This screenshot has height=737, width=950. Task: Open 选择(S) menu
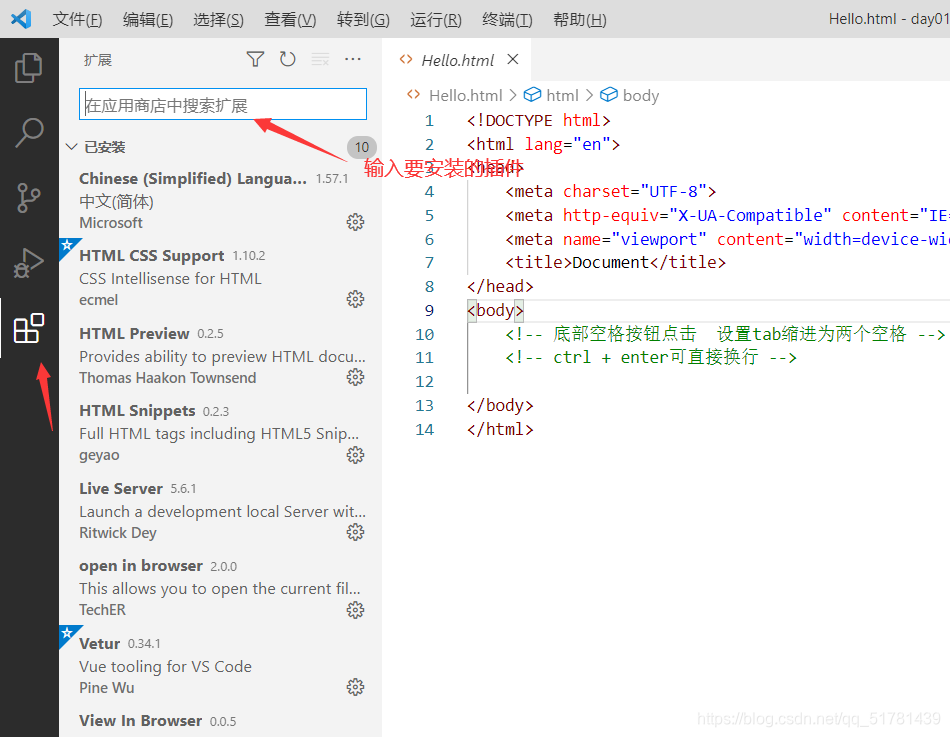(x=218, y=19)
